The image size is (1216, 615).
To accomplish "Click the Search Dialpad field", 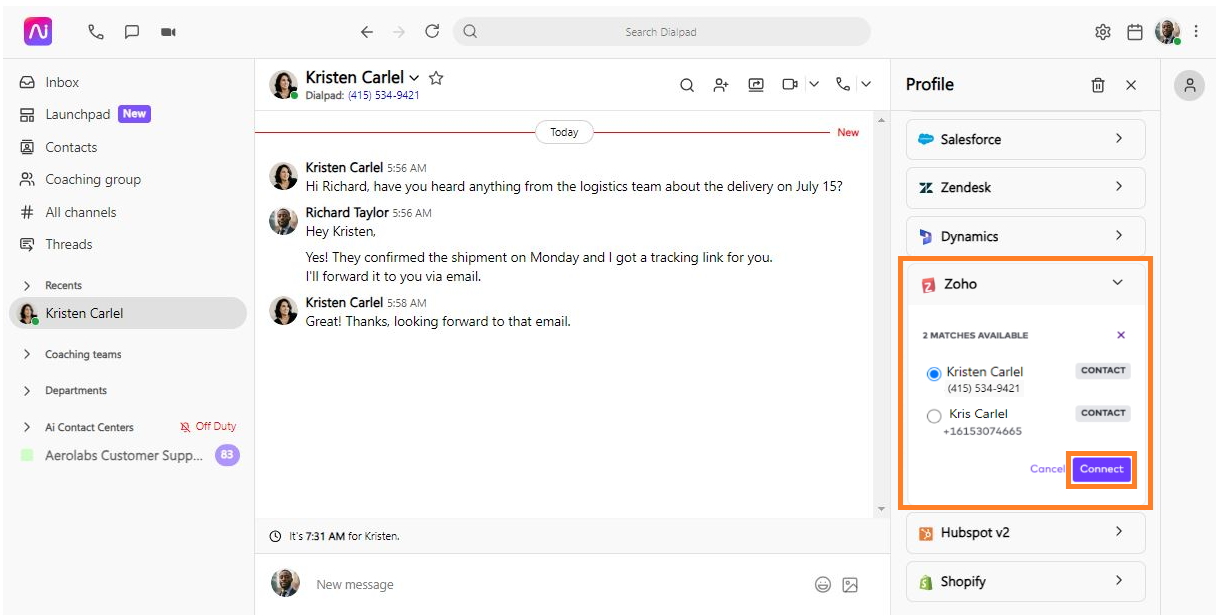I will [x=661, y=32].
